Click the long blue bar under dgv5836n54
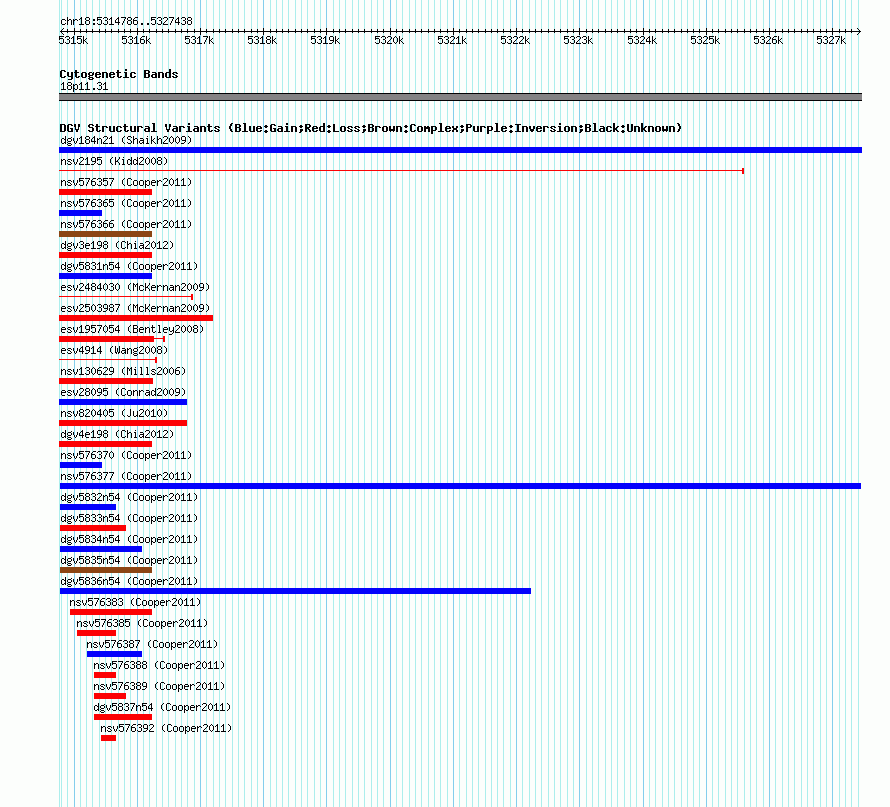 pyautogui.click(x=295, y=591)
